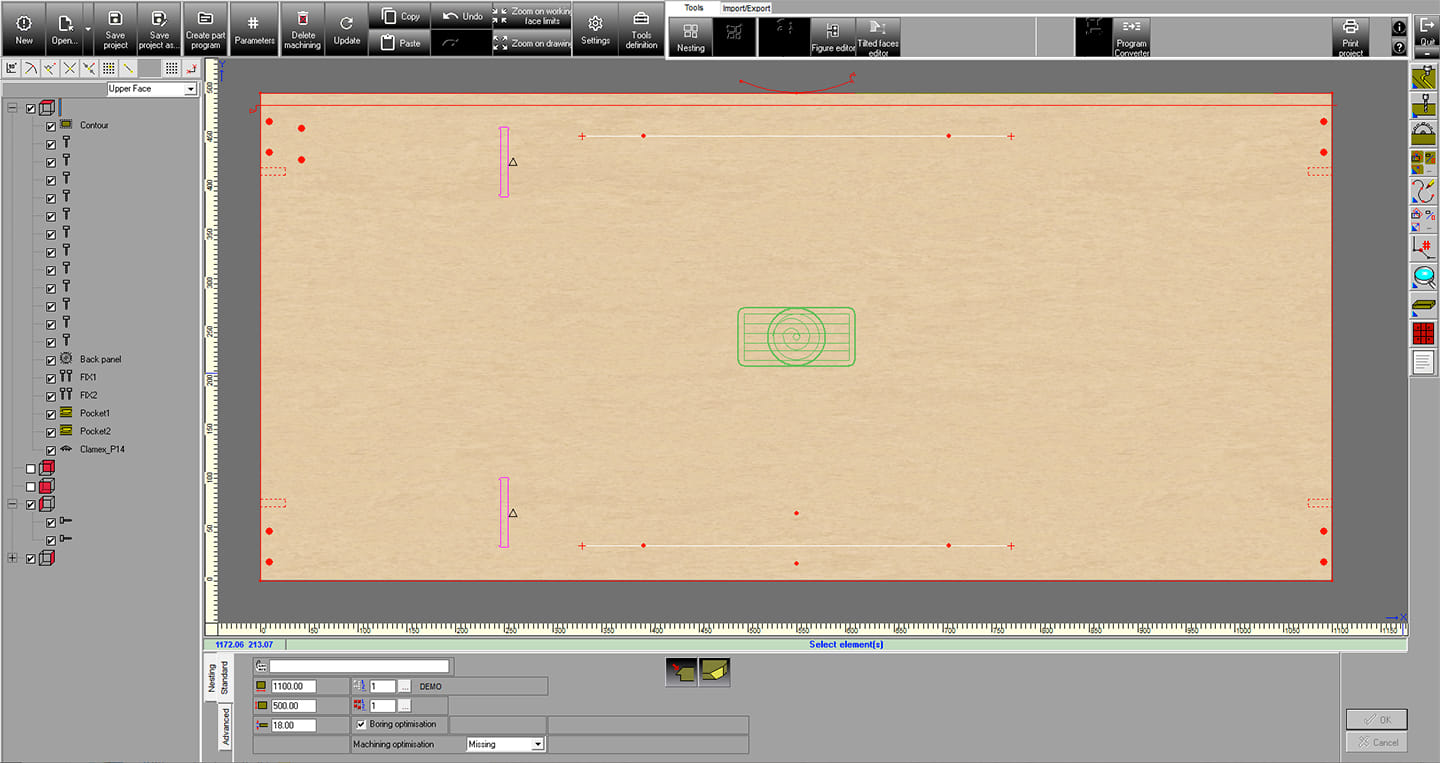Select the Back panel tree item
This screenshot has height=763, width=1440.
(101, 359)
